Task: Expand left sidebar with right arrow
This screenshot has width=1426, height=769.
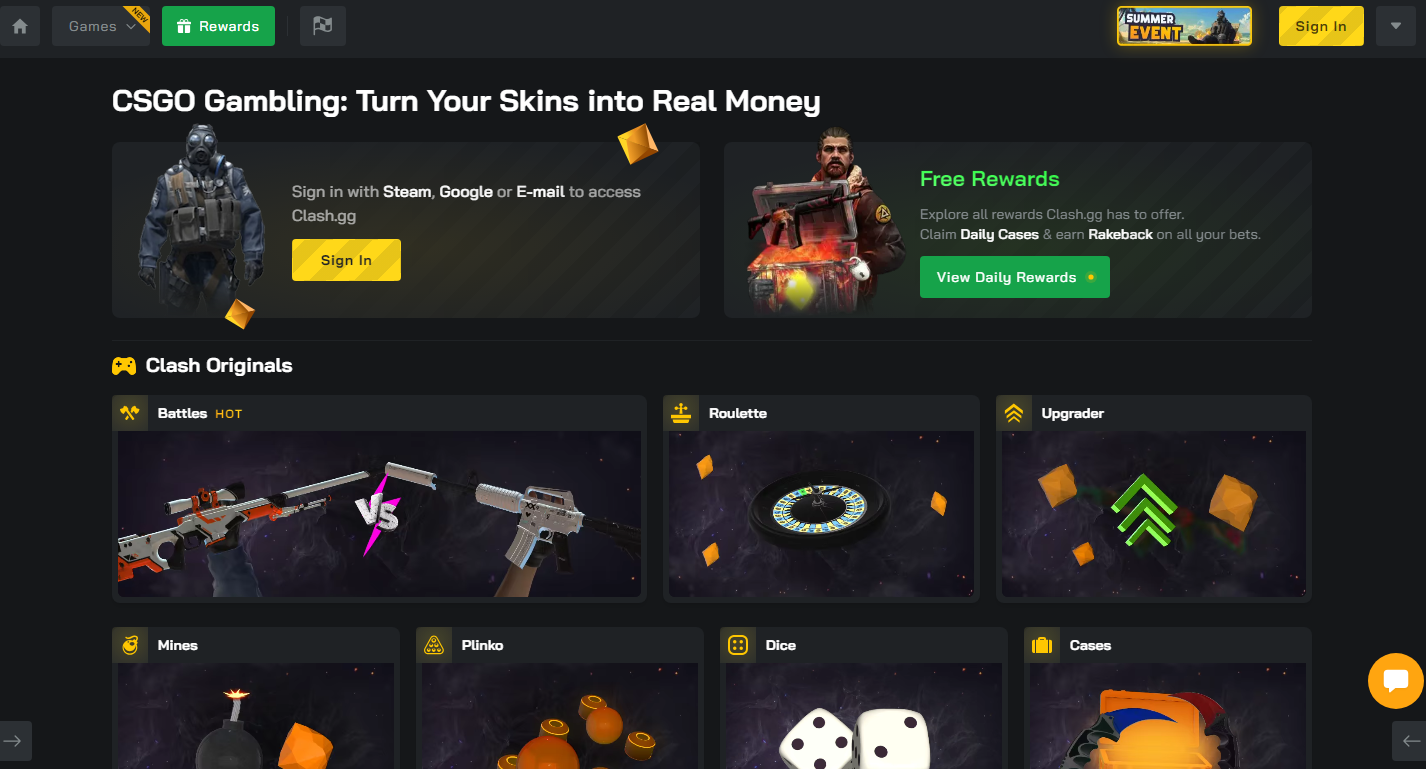Action: [14, 741]
